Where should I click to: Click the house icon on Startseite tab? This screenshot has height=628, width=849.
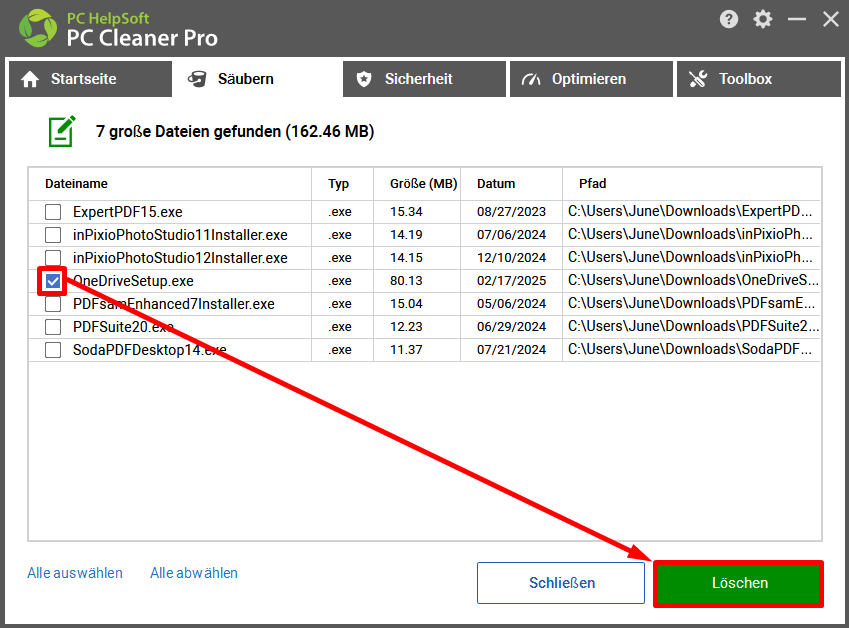pos(30,79)
